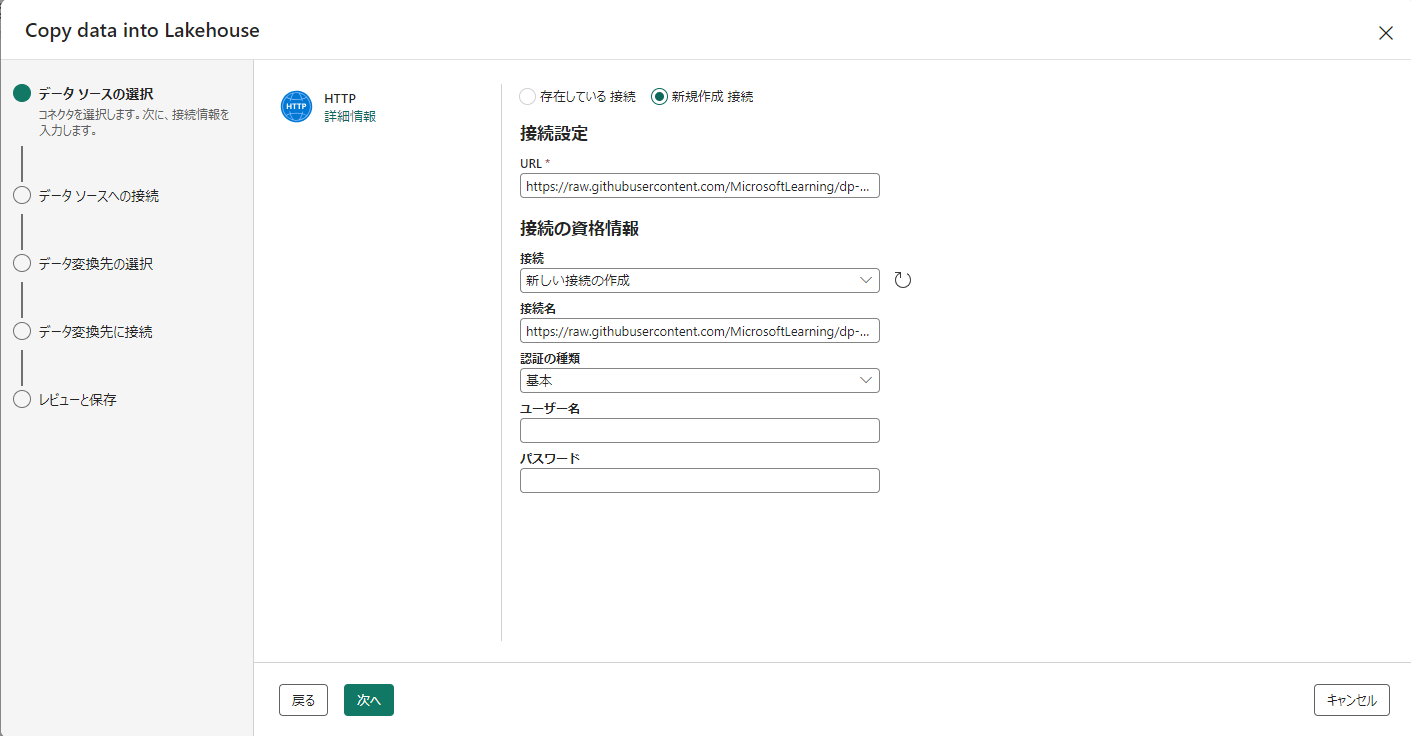Close the Copy data into Lakehouse dialog

pyautogui.click(x=1386, y=33)
